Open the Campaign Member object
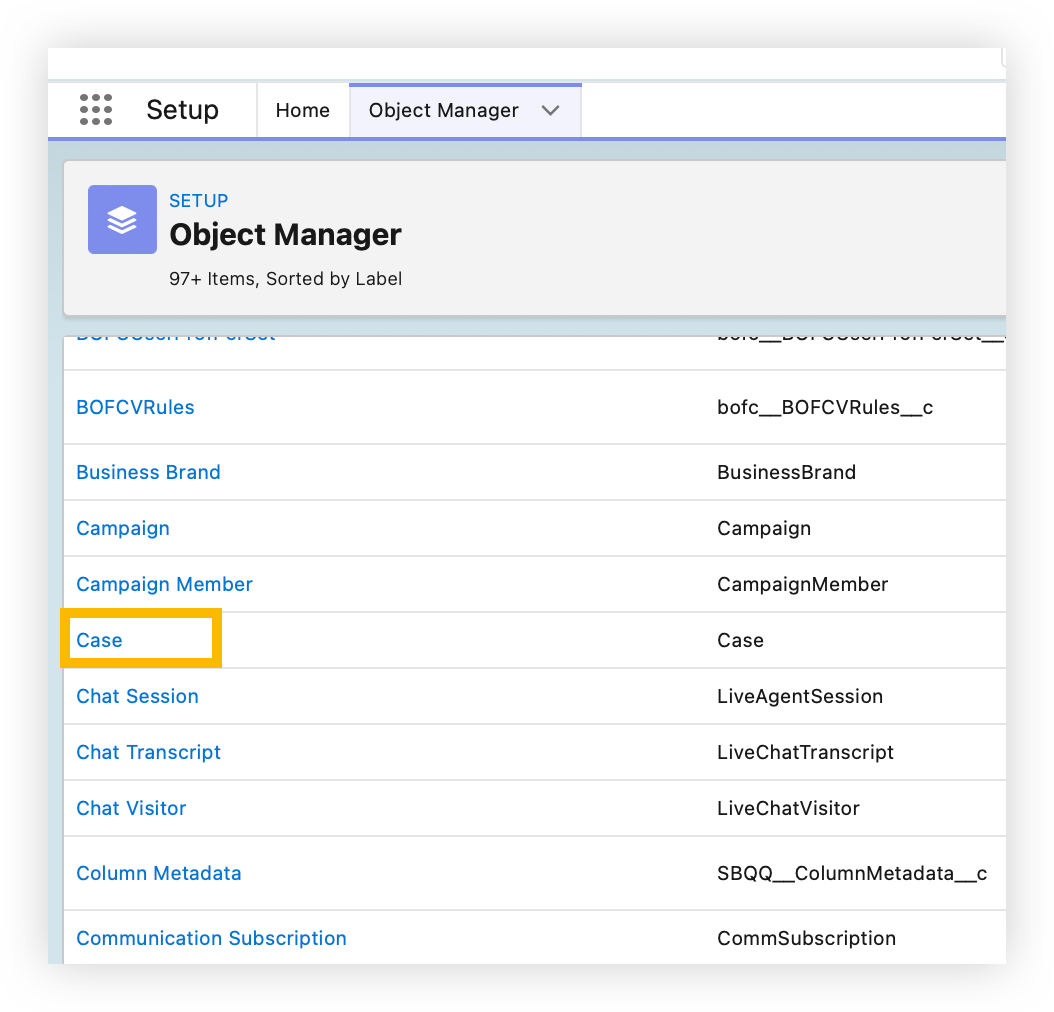The width and height of the screenshot is (1054, 1012). (x=164, y=584)
